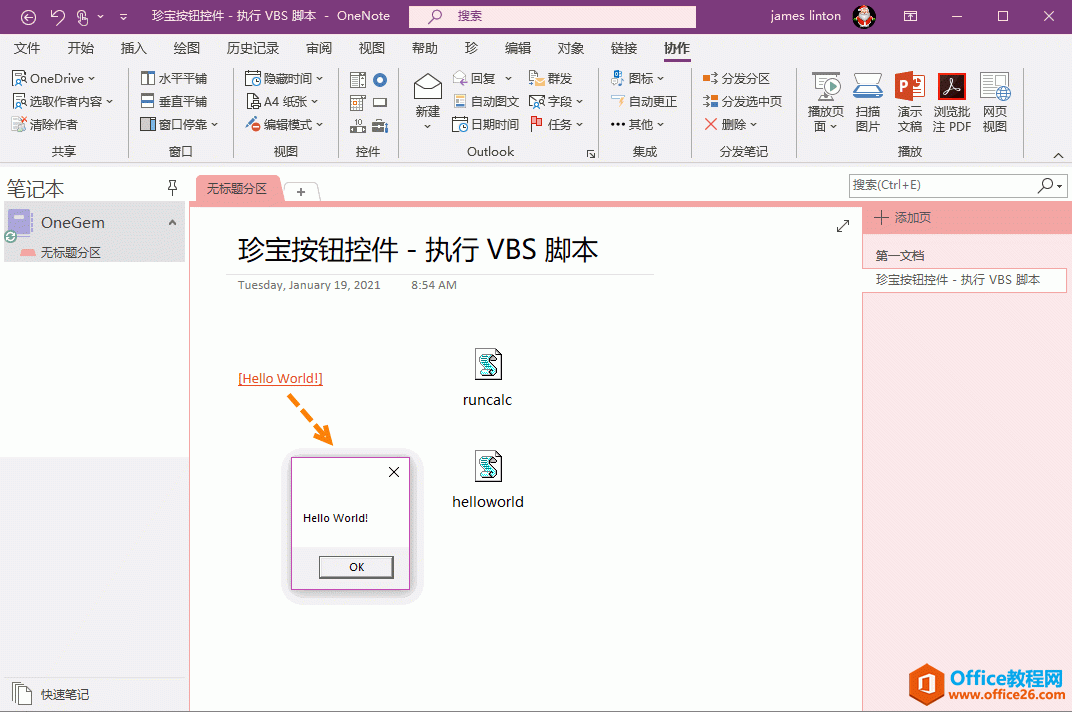This screenshot has height=712, width=1072.
Task: Click 自动更正 button
Action: [x=643, y=101]
